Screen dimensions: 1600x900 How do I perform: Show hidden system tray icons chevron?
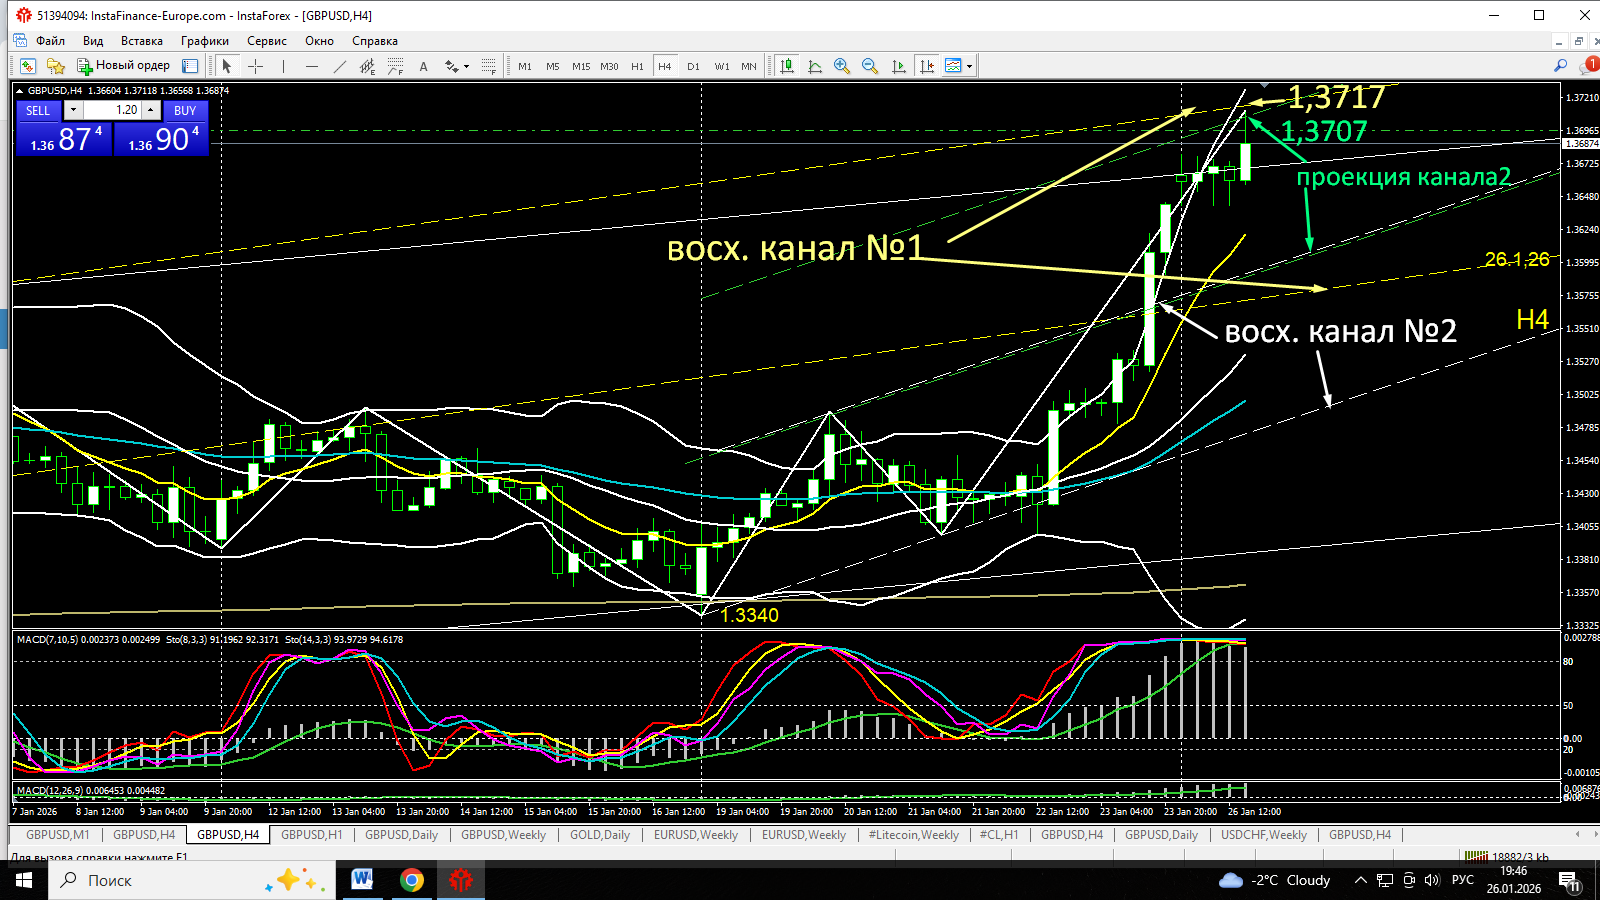[1360, 880]
